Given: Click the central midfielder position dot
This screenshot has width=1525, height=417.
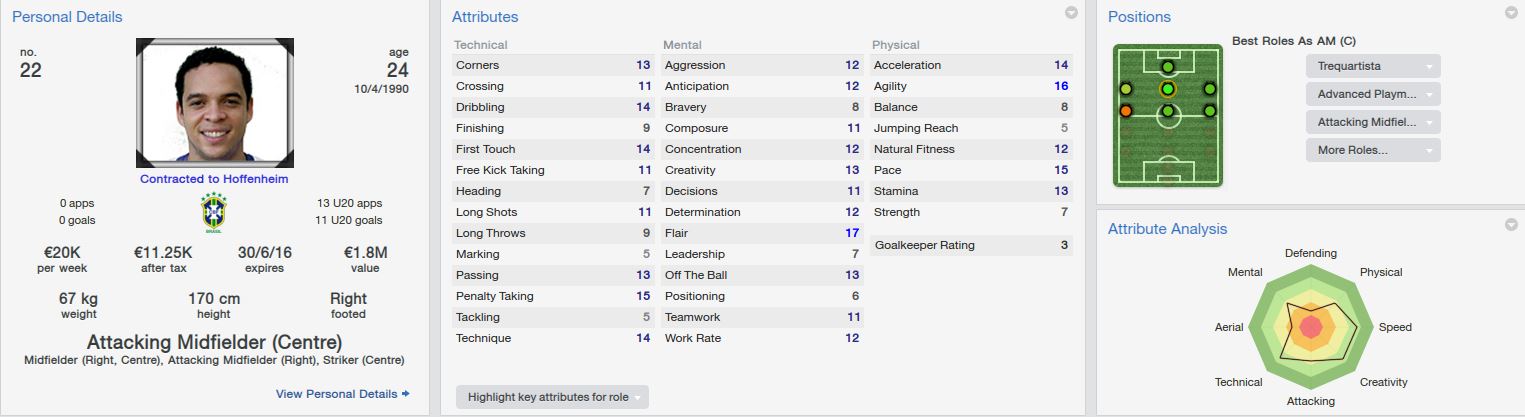Looking at the screenshot, I should click(x=1168, y=111).
